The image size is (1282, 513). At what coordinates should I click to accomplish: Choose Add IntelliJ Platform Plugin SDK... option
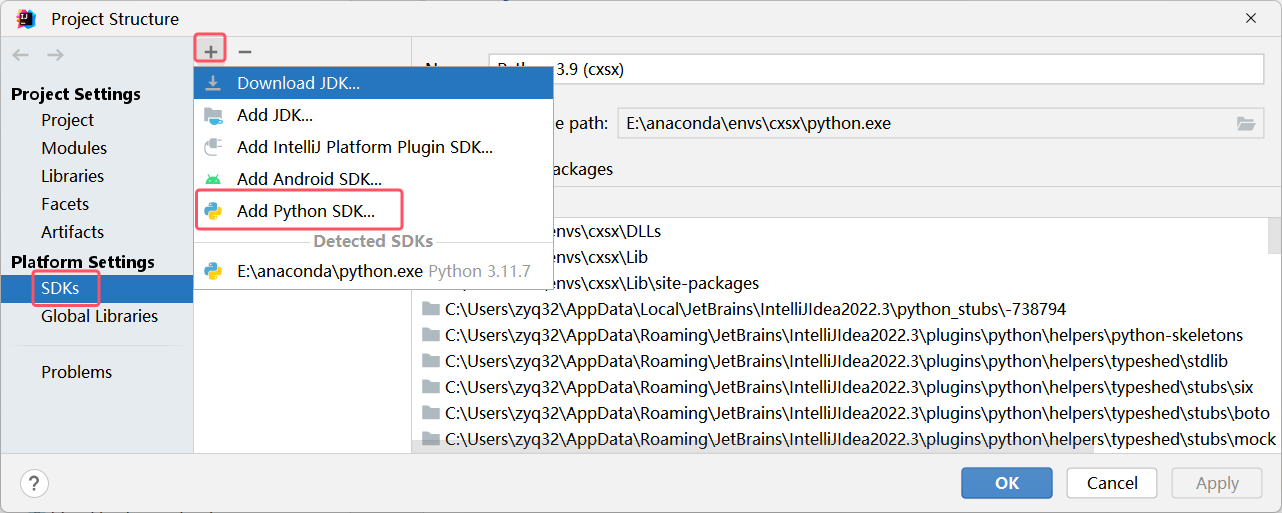point(373,147)
